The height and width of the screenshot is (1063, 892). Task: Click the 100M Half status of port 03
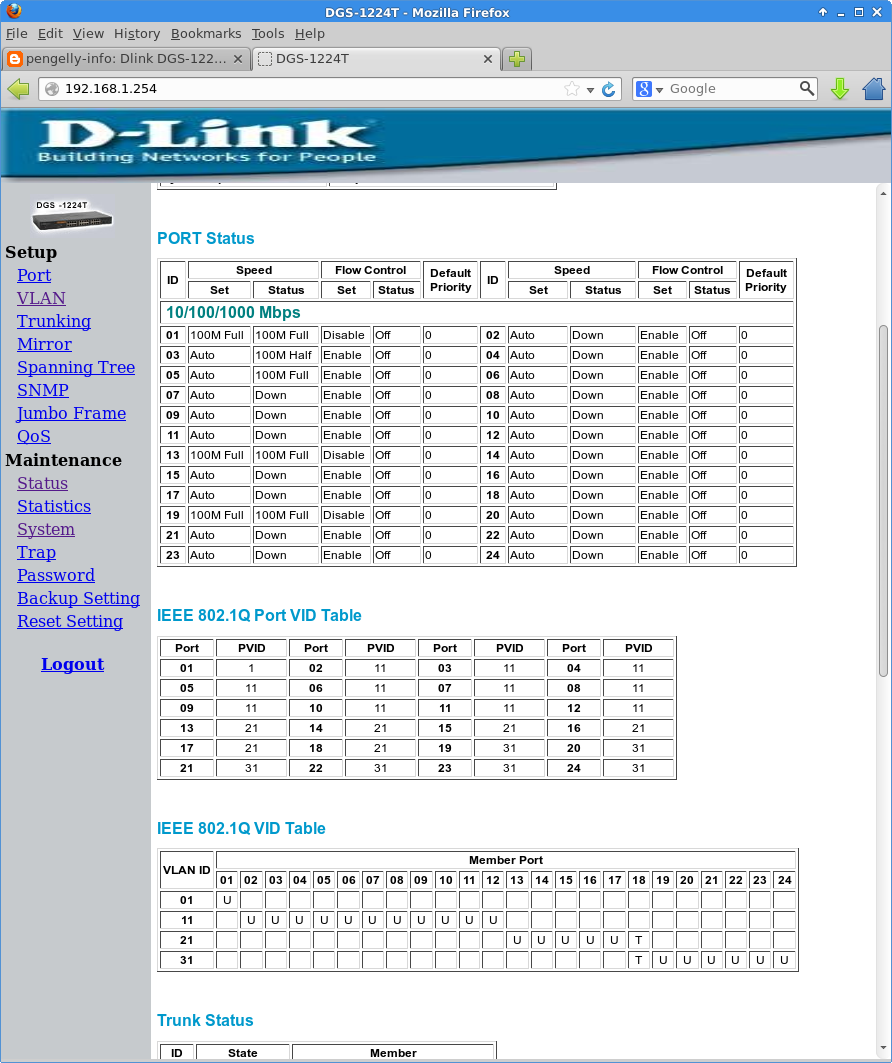click(x=285, y=355)
